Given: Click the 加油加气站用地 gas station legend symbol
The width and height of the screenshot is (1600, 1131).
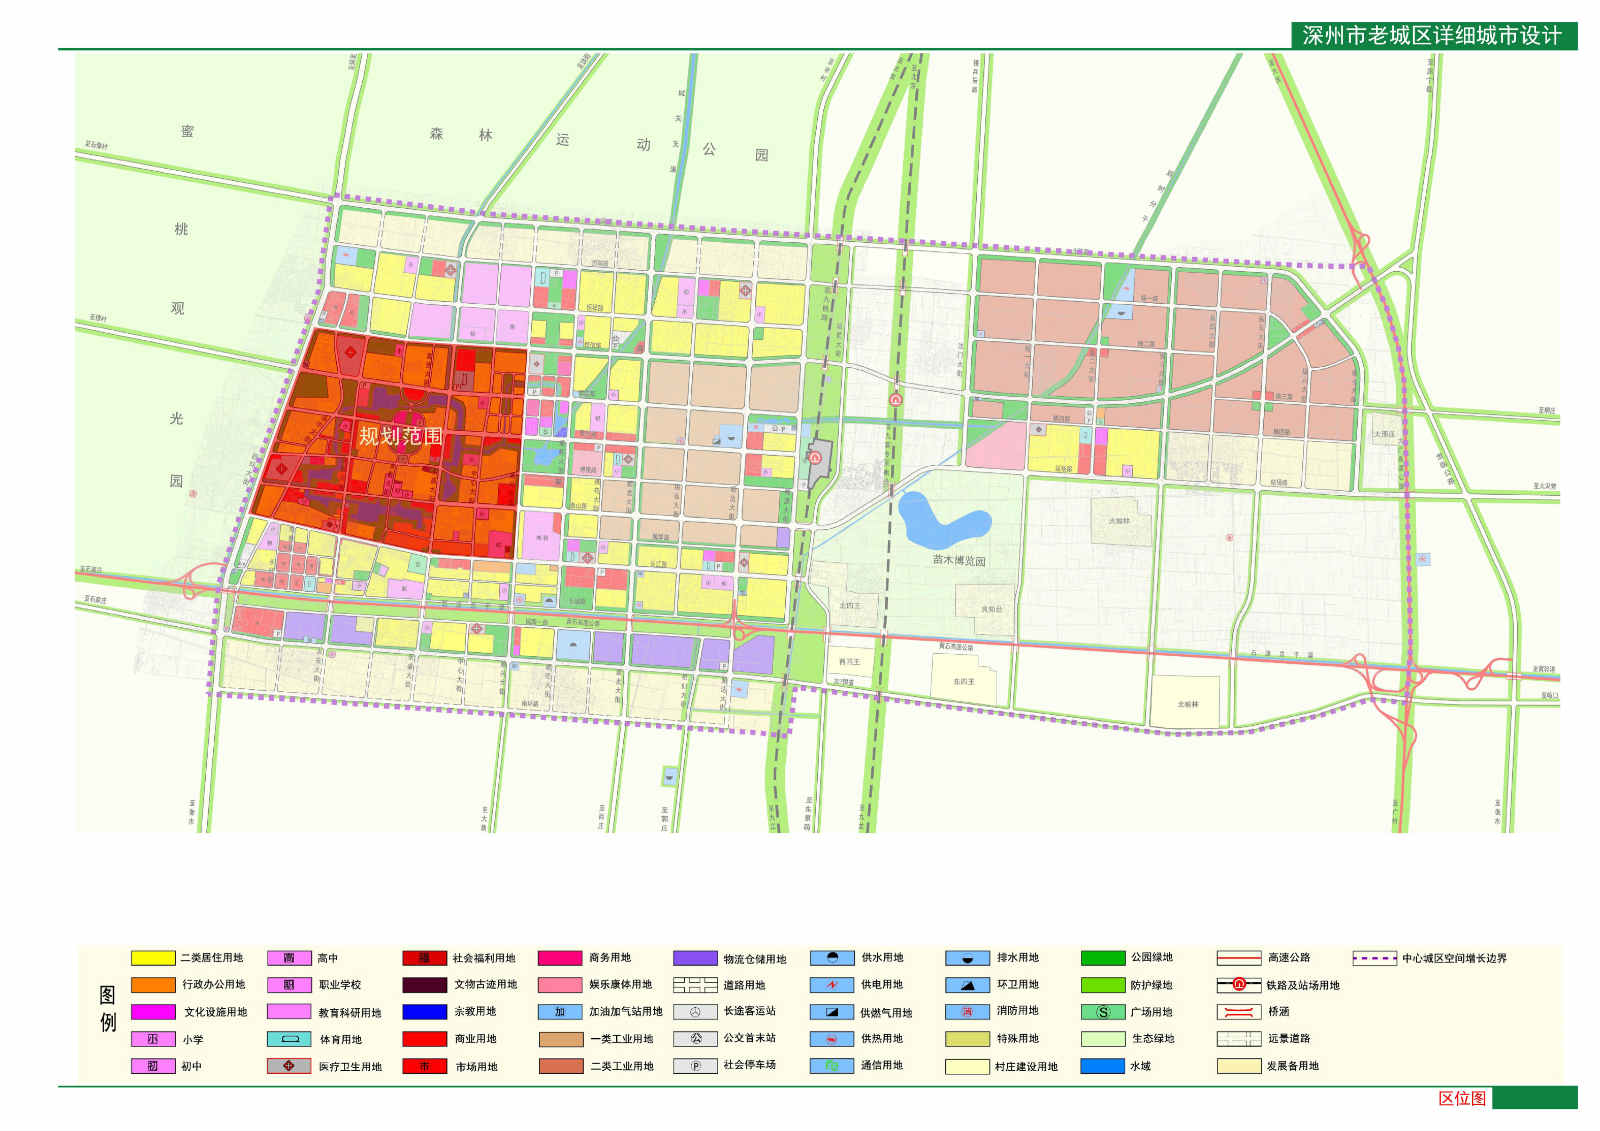Looking at the screenshot, I should pyautogui.click(x=560, y=1012).
